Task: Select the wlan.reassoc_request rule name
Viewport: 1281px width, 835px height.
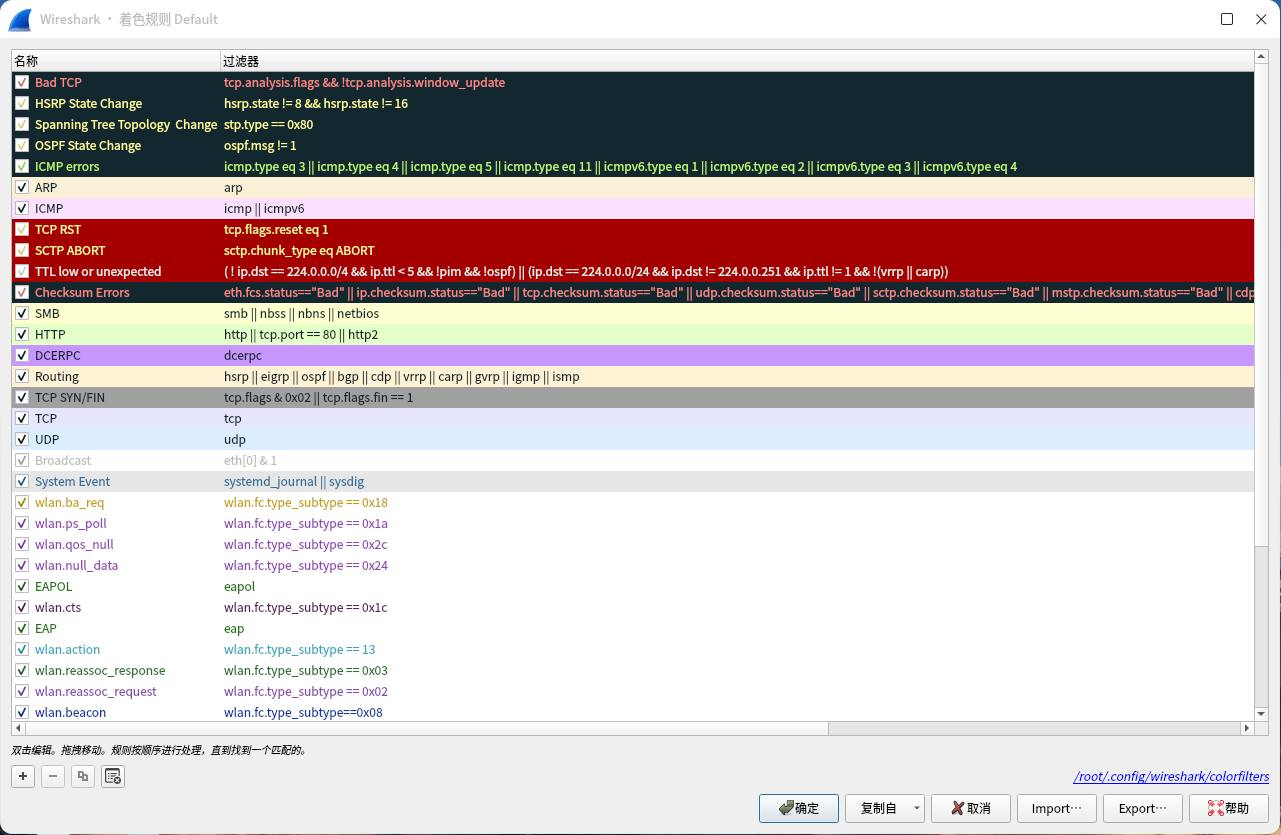Action: pyautogui.click(x=96, y=692)
